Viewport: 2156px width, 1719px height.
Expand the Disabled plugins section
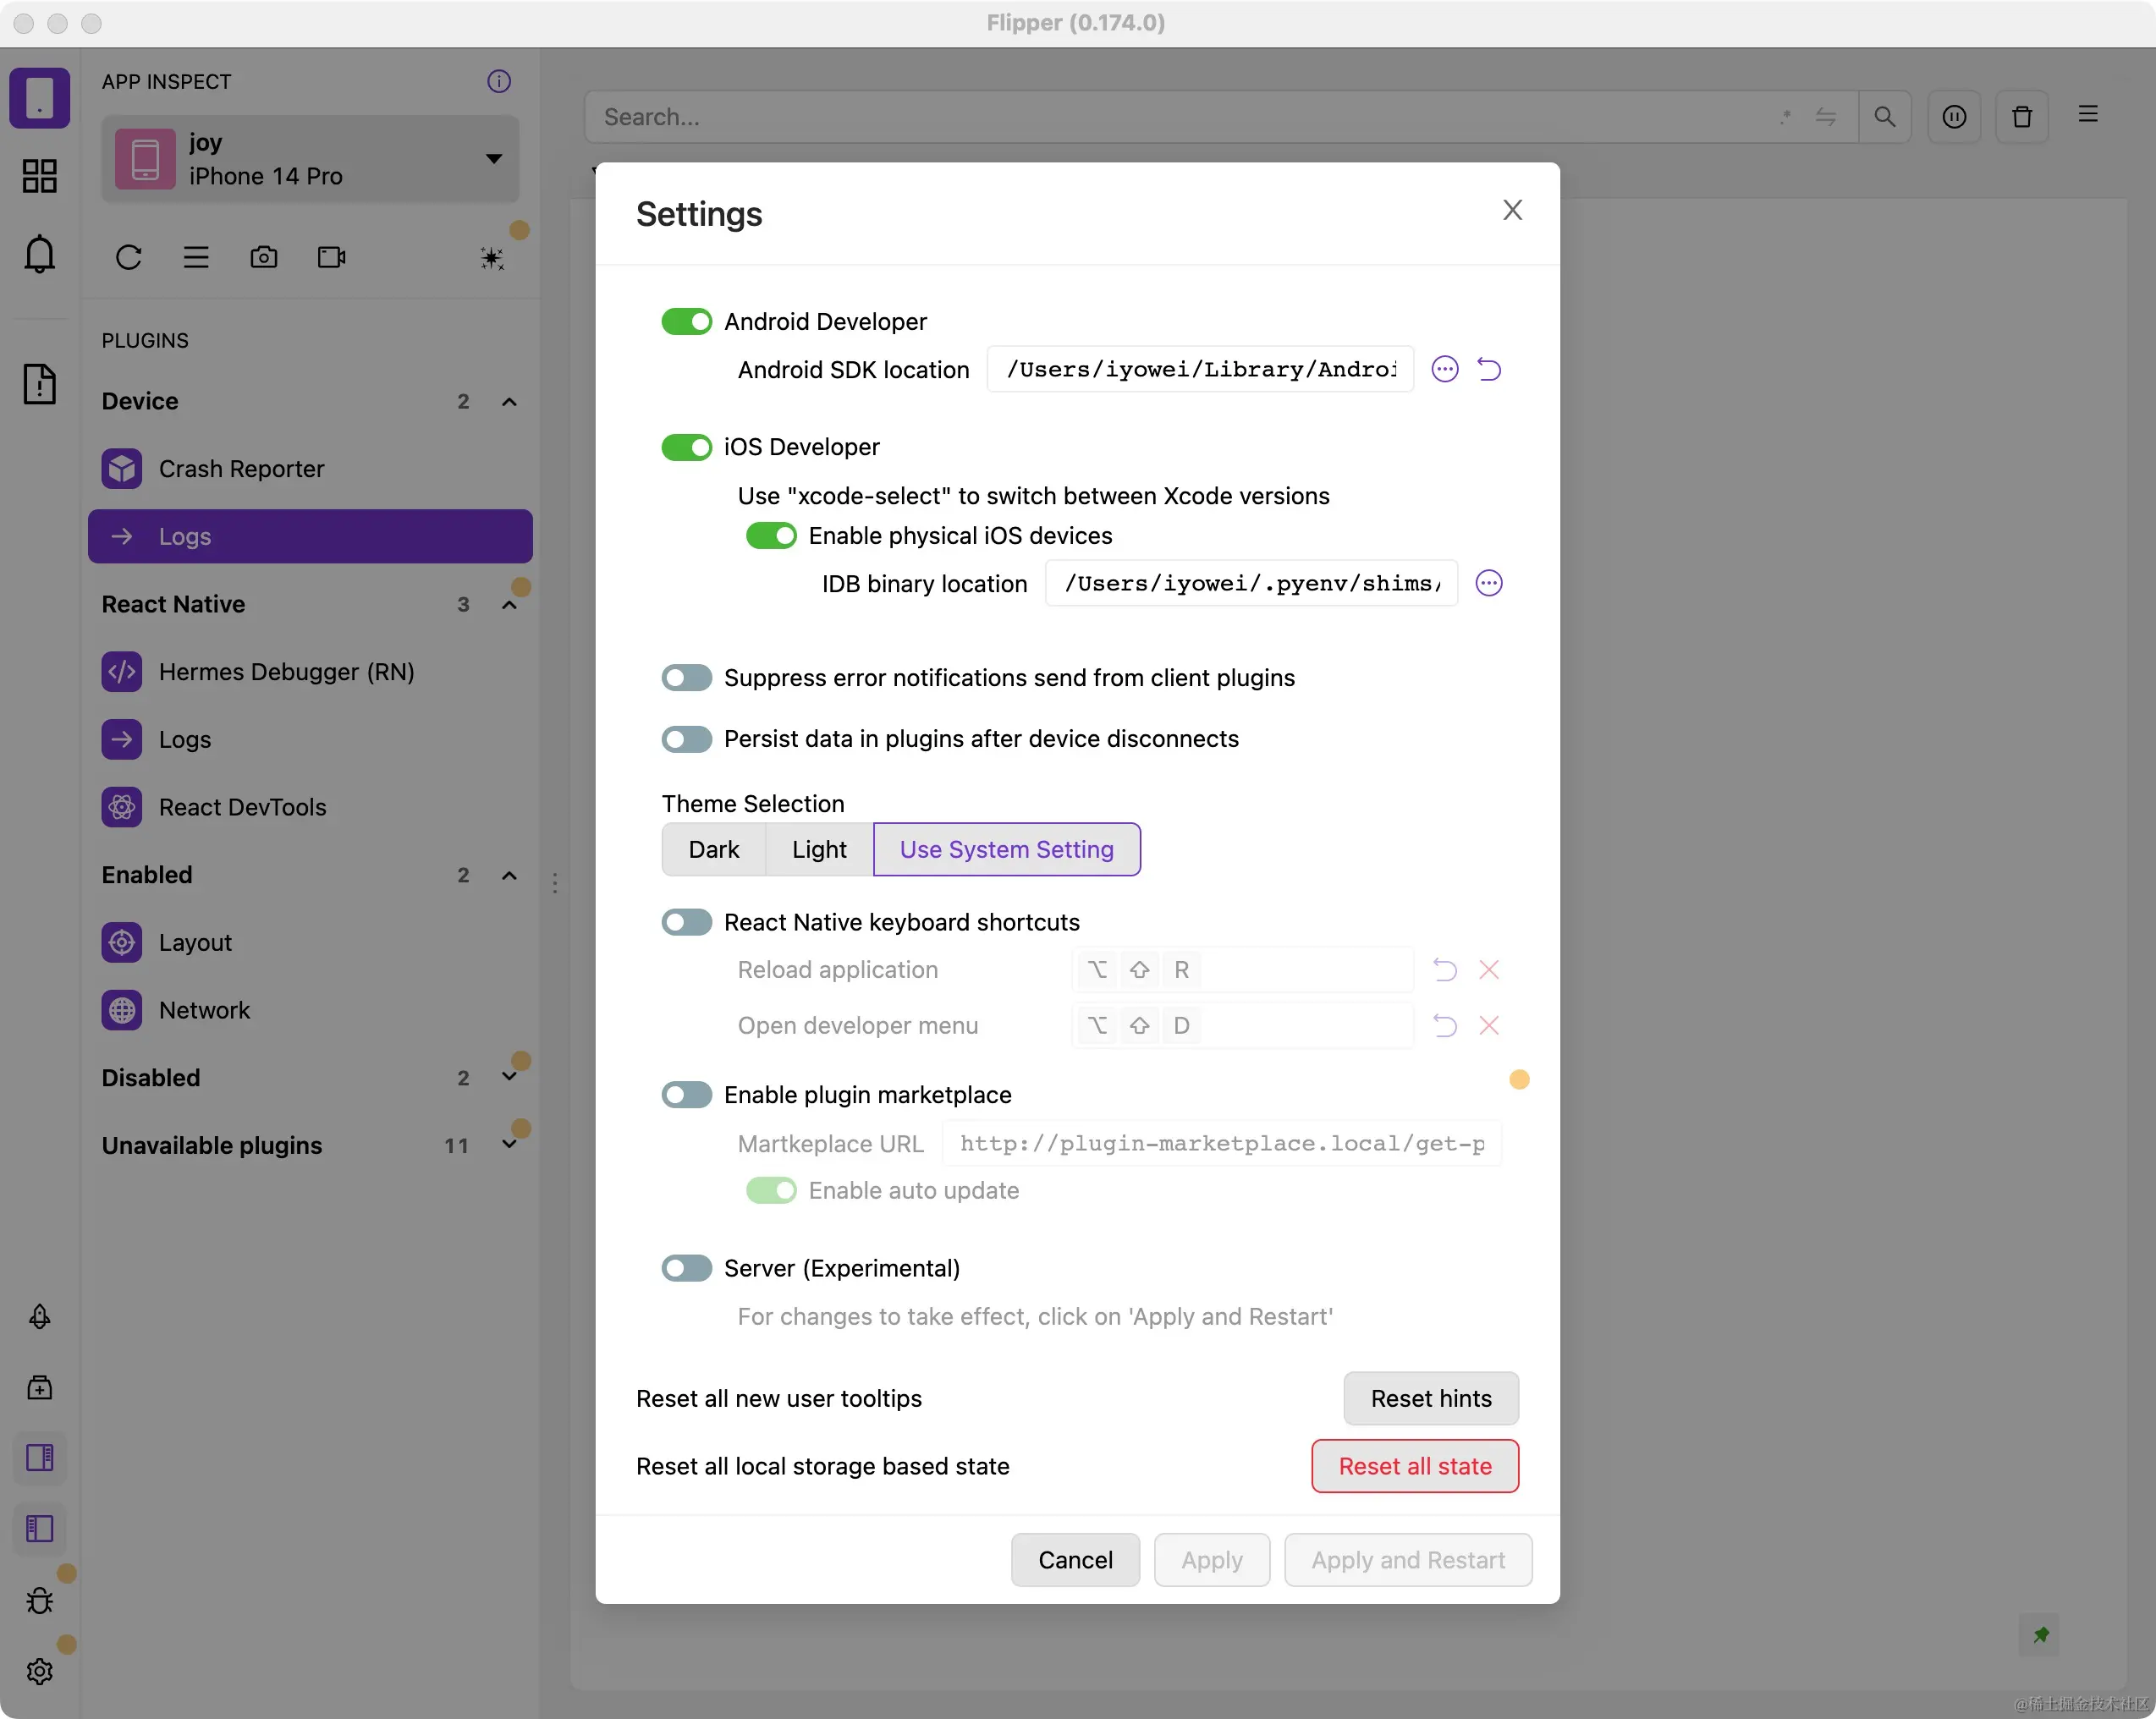509,1077
